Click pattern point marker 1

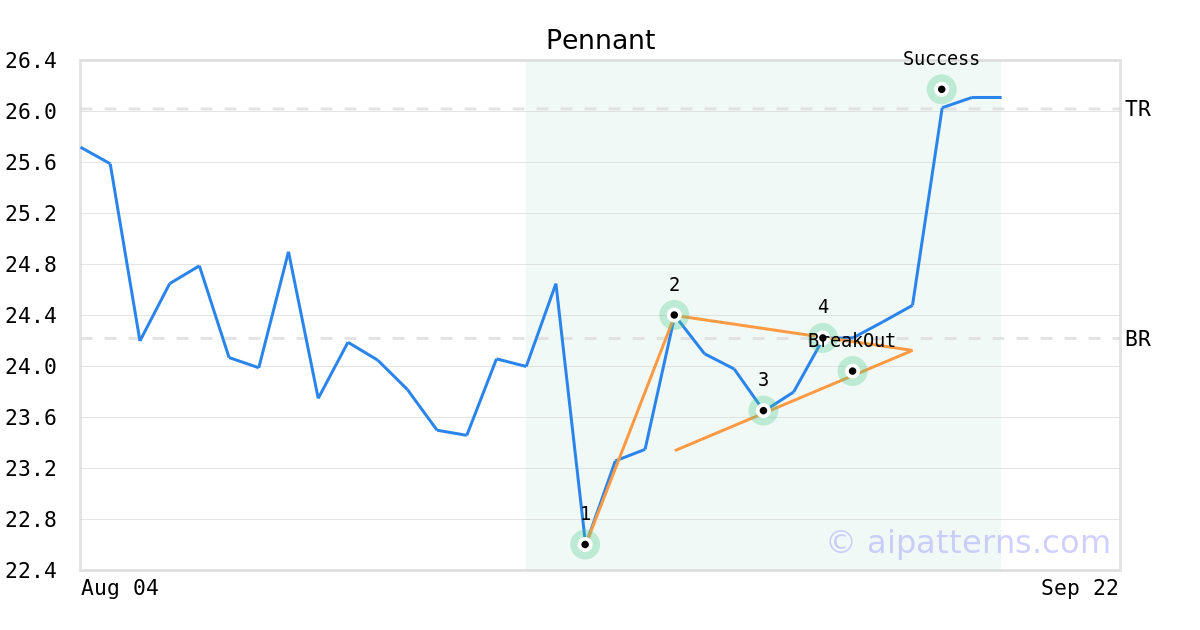click(585, 544)
